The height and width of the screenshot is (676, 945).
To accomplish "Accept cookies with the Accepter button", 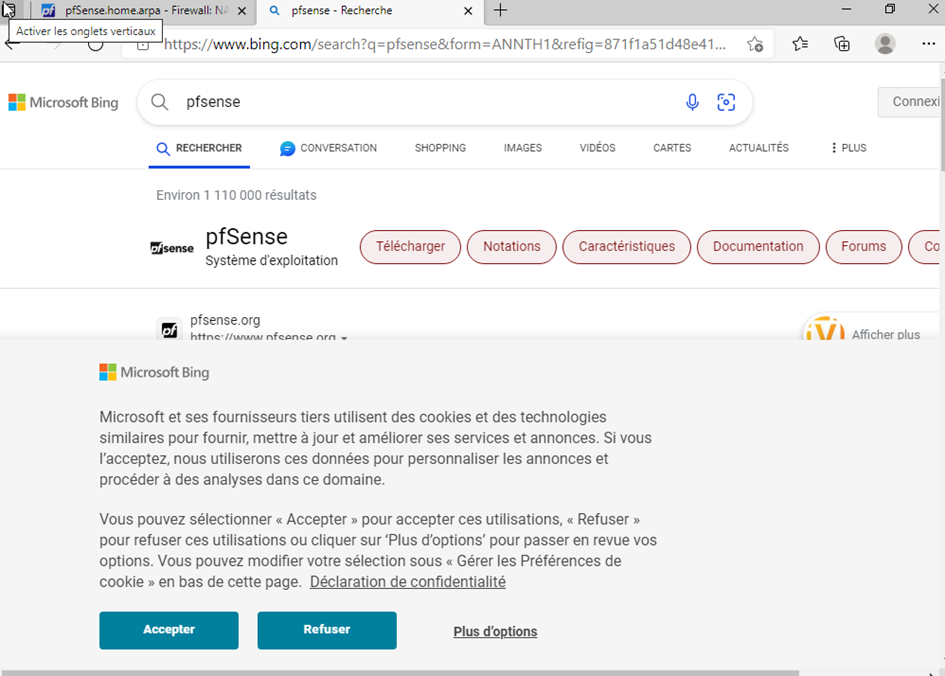I will pos(168,630).
